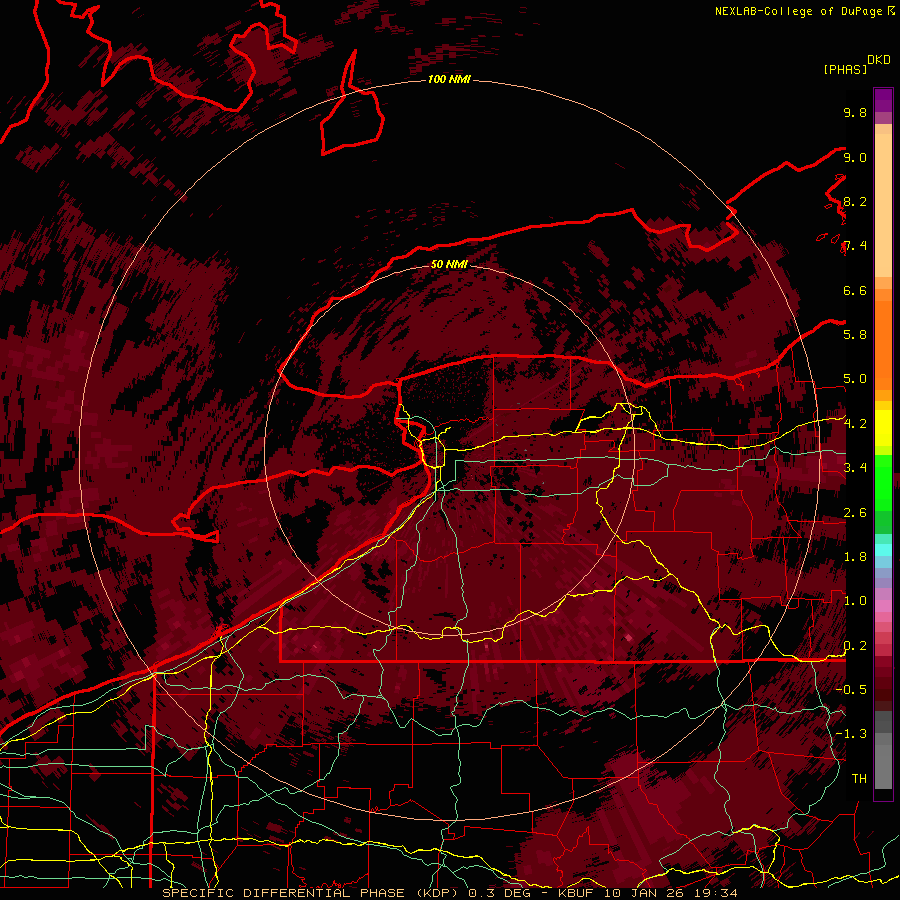
Task: Click the 3.4 color scale value
Action: tap(855, 467)
